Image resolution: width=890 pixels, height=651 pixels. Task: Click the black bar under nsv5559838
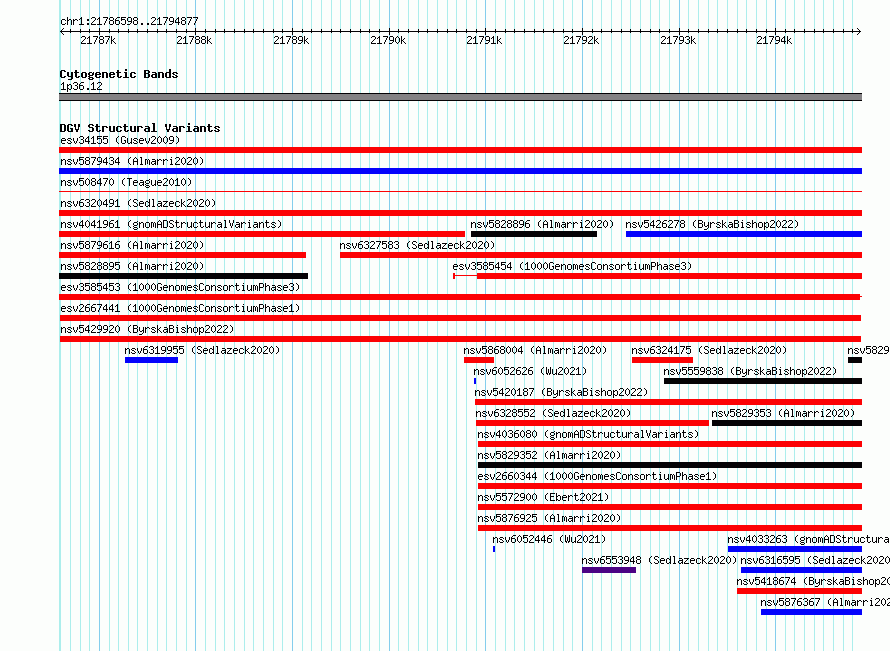(763, 381)
